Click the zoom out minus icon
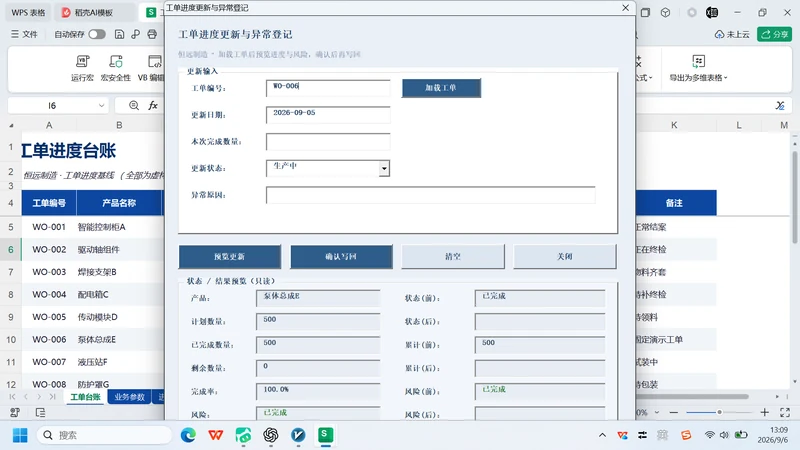The width and height of the screenshot is (800, 450). [673, 412]
